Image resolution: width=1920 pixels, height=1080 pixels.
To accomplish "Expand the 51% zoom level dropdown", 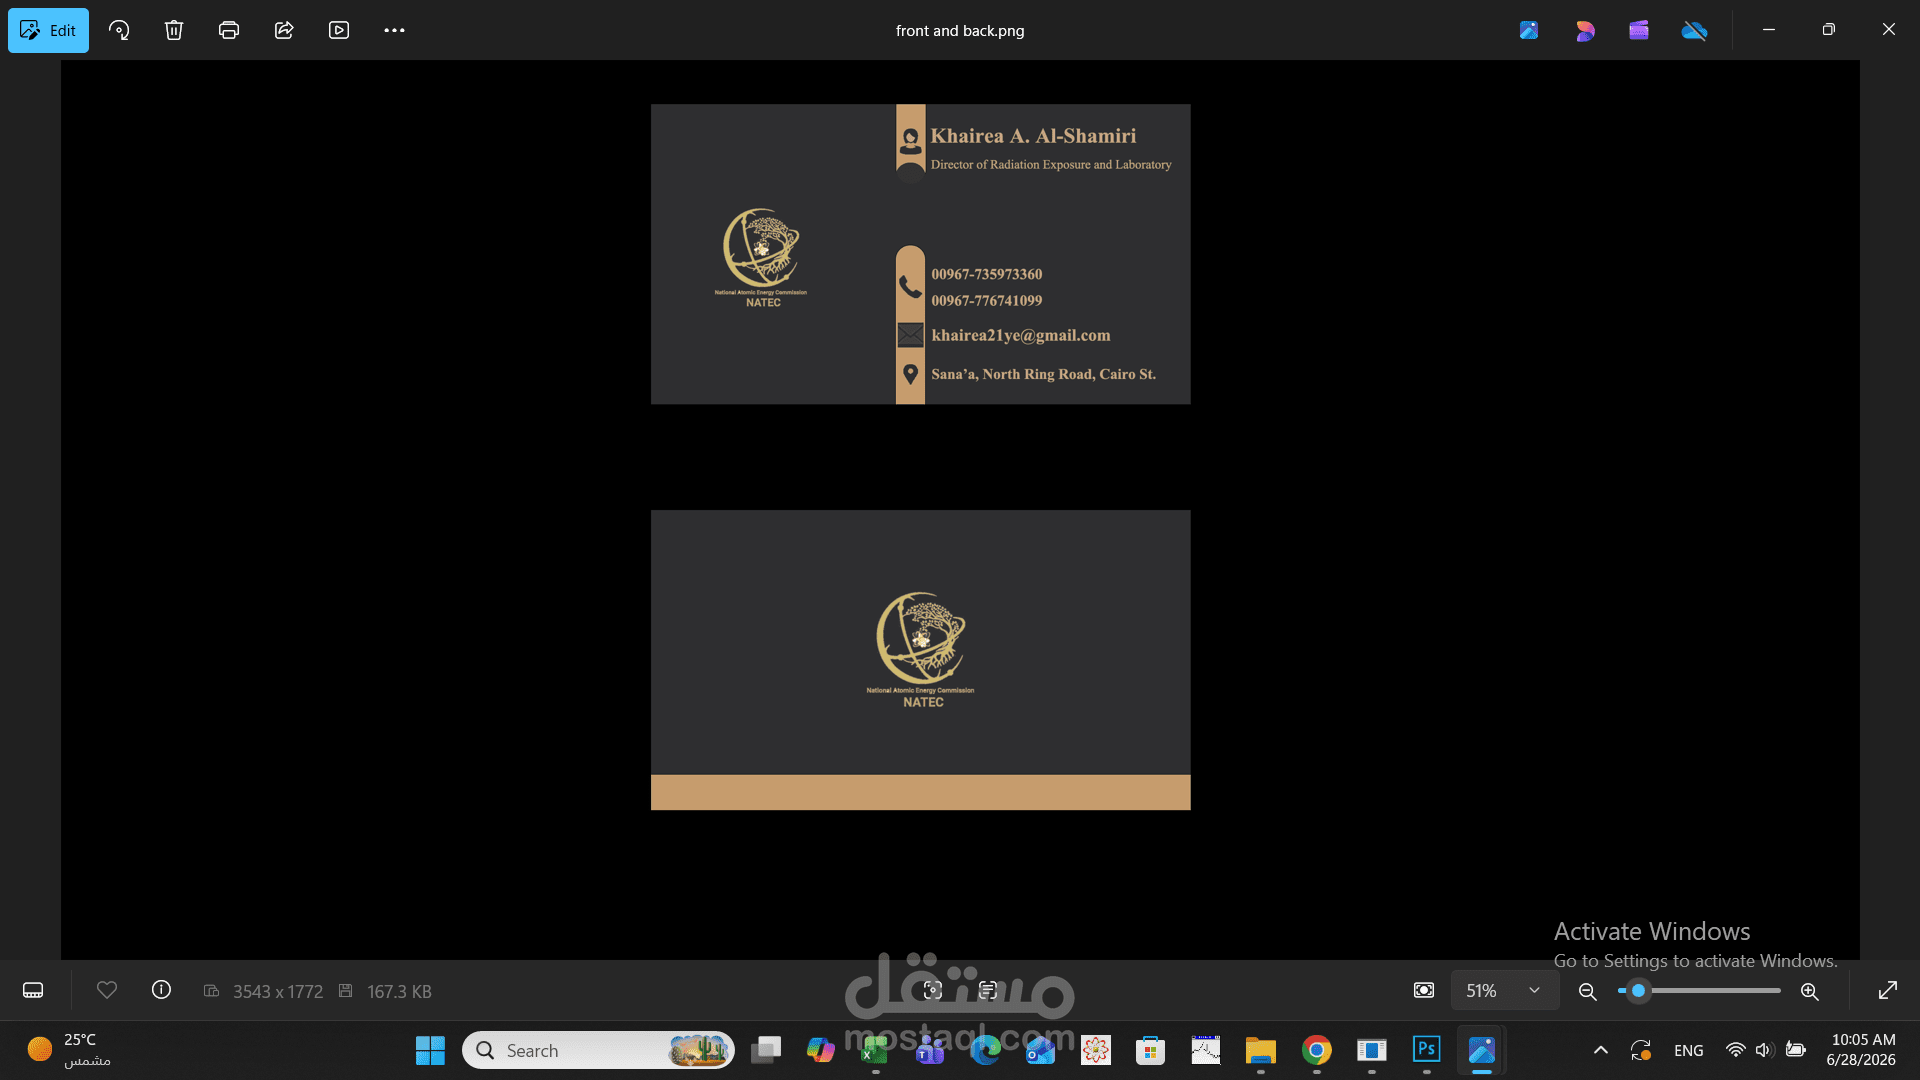I will (1504, 990).
